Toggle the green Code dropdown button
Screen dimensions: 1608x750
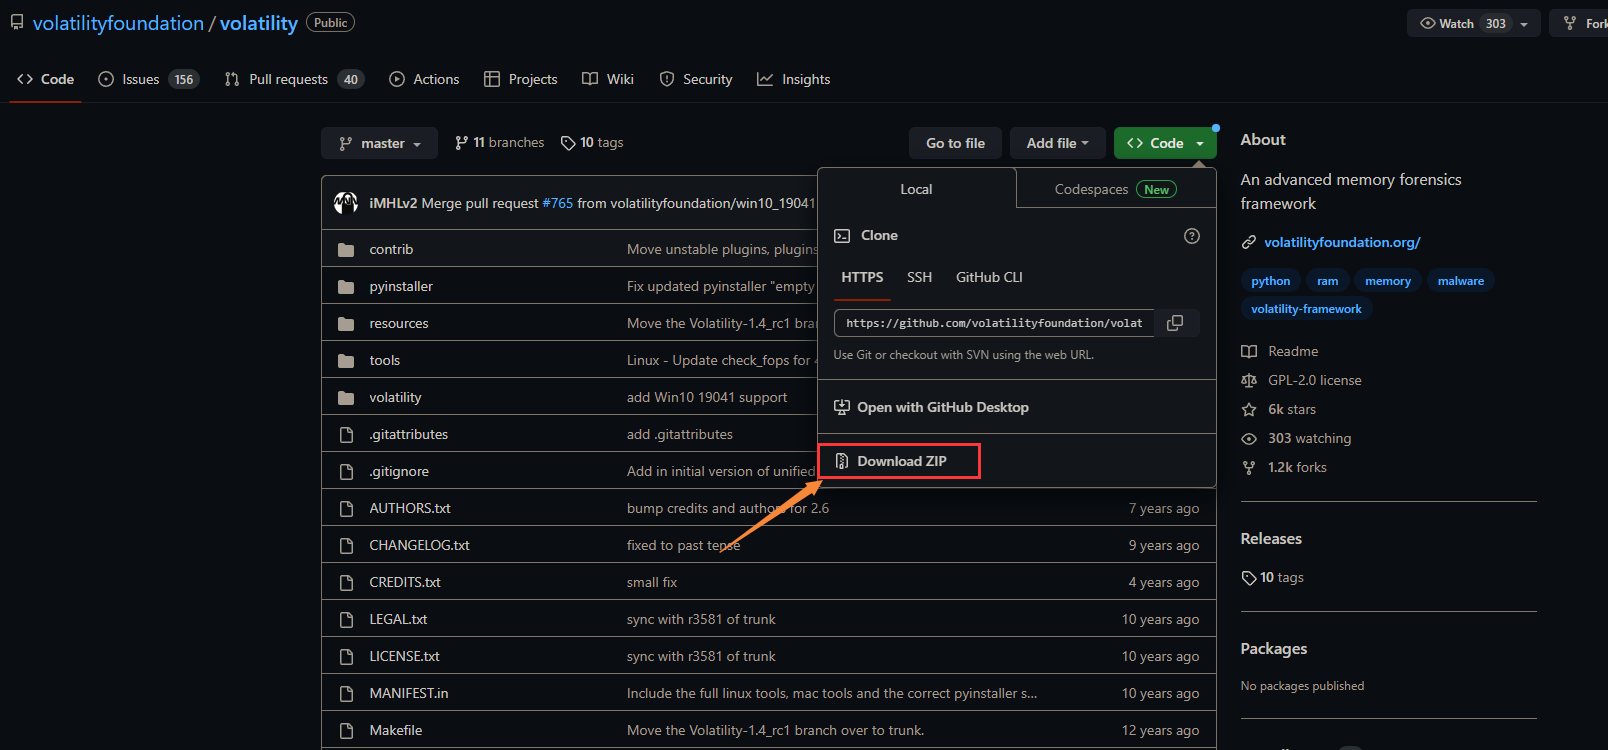point(1165,143)
